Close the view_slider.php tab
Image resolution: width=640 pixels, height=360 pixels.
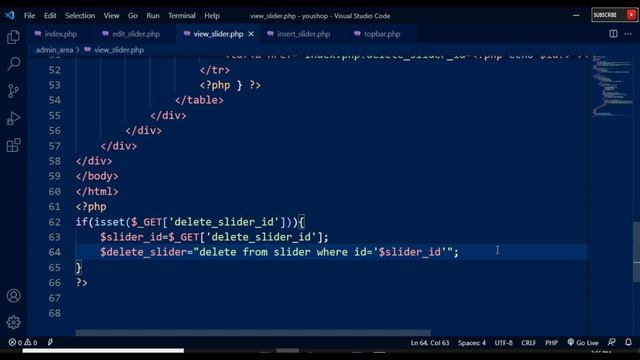[251, 34]
